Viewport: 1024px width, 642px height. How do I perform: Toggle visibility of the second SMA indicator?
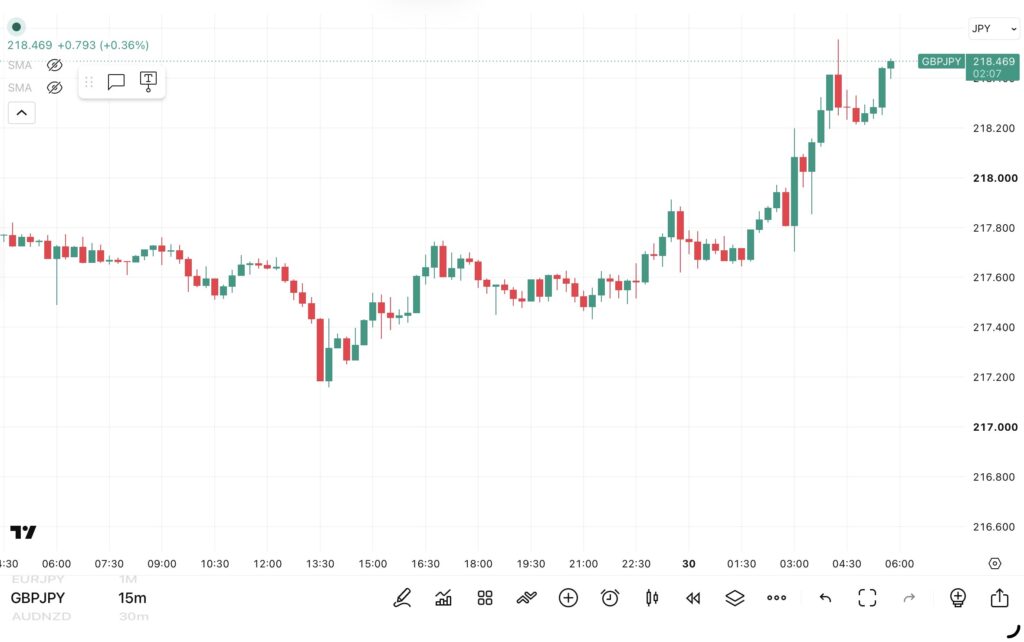pos(55,88)
